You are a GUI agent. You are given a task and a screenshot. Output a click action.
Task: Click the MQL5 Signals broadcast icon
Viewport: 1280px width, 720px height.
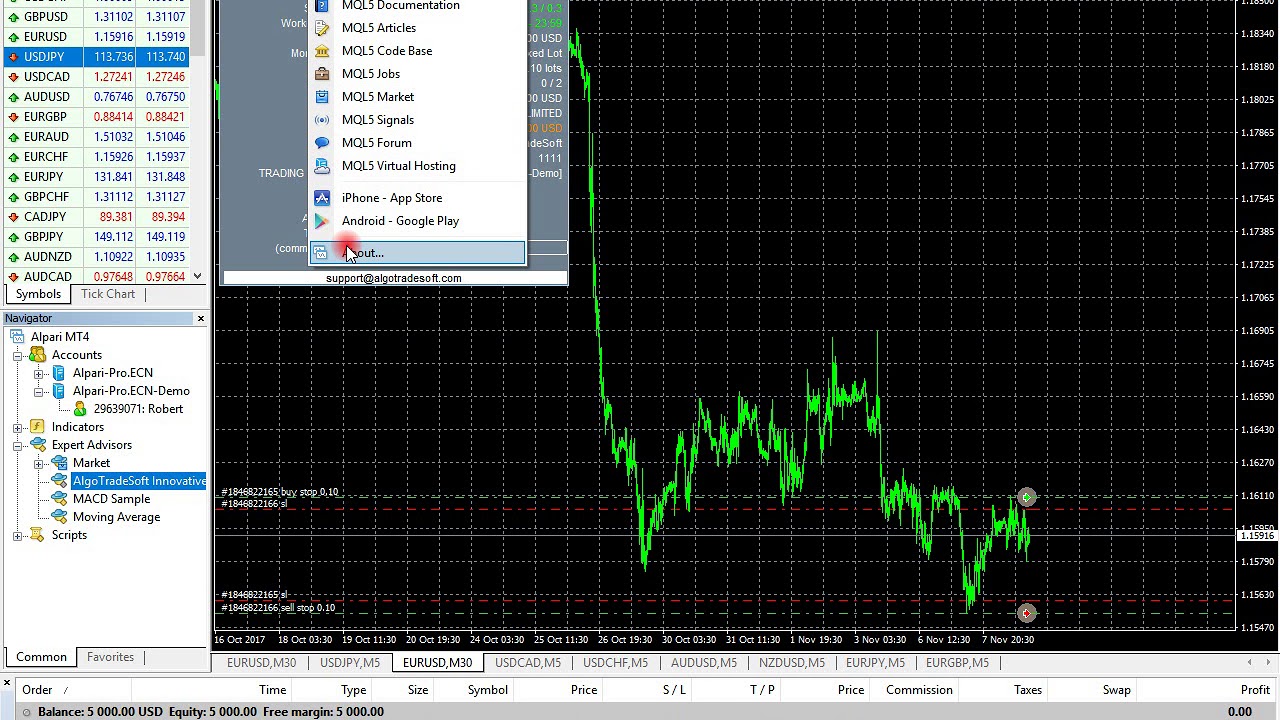click(x=322, y=120)
